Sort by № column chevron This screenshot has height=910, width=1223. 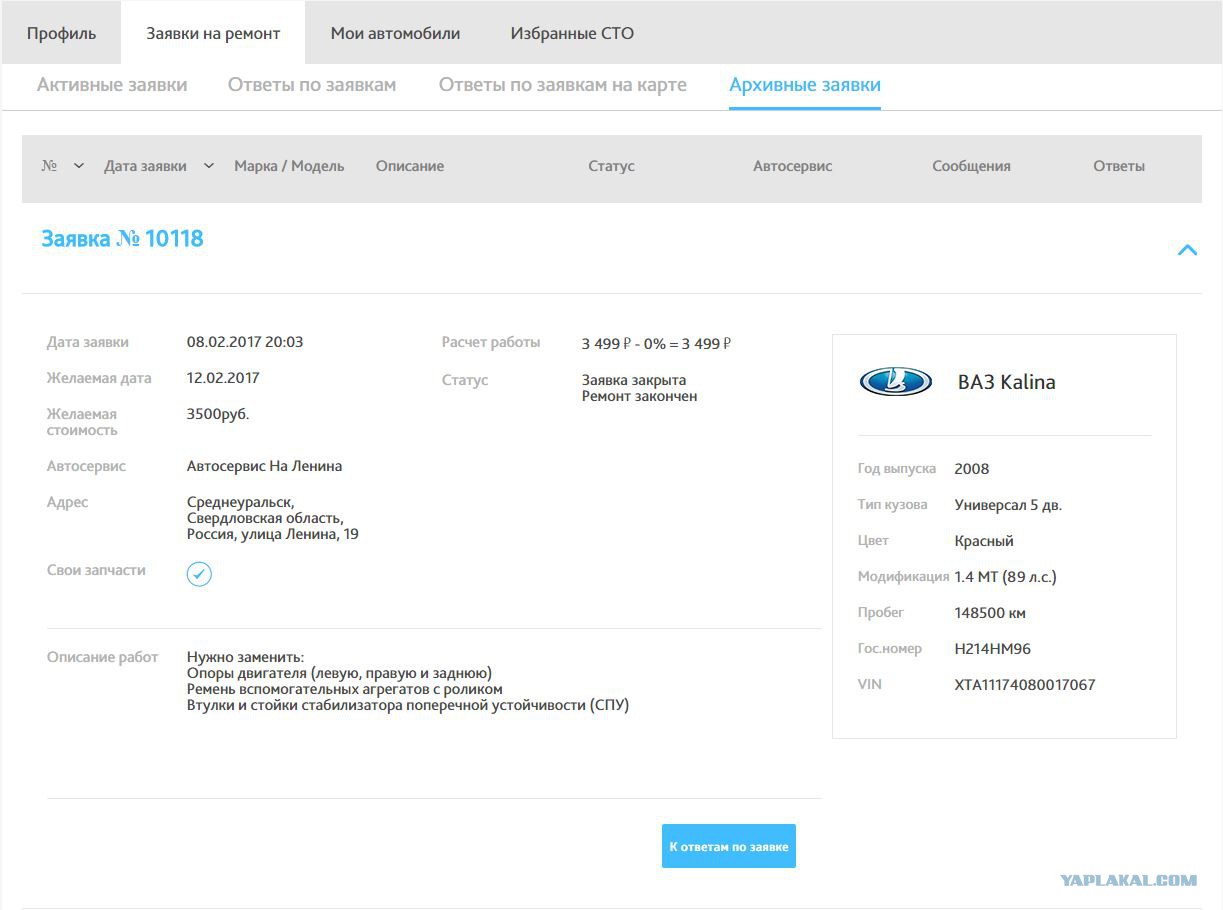(x=79, y=166)
